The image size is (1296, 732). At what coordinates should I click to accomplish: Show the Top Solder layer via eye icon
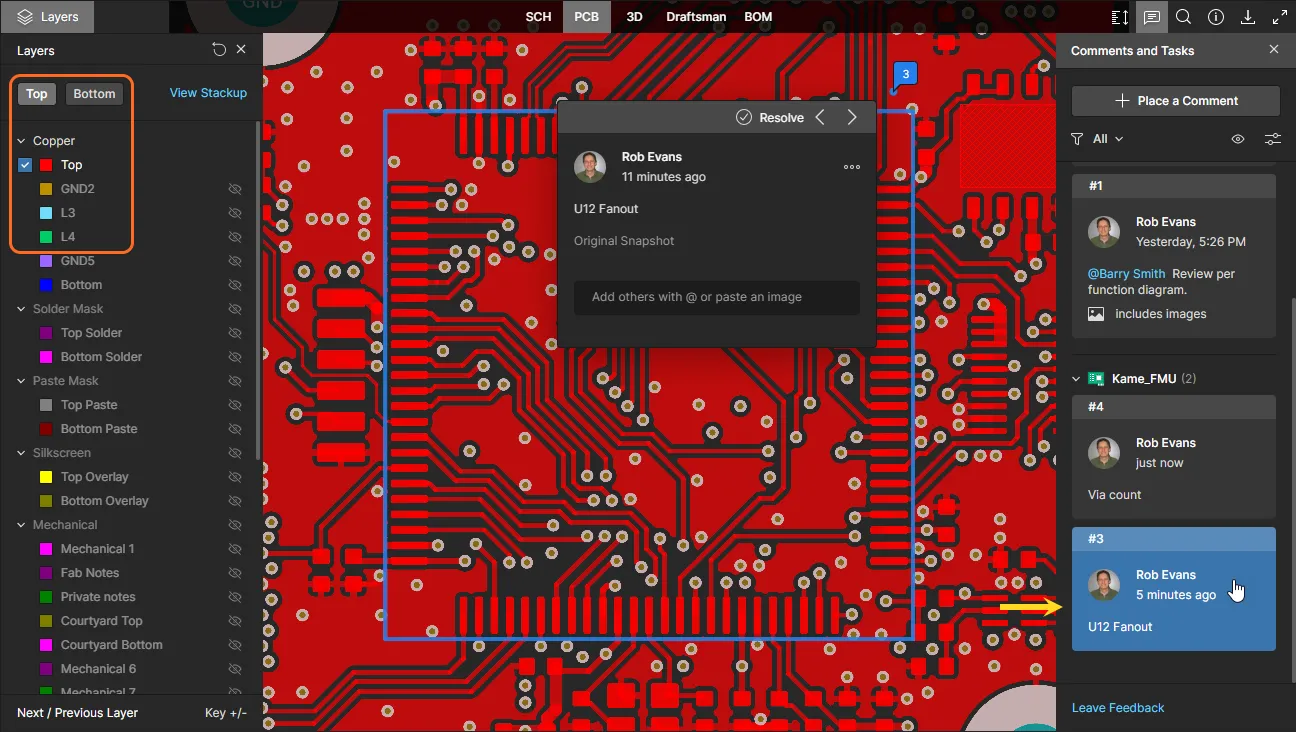pyautogui.click(x=235, y=333)
